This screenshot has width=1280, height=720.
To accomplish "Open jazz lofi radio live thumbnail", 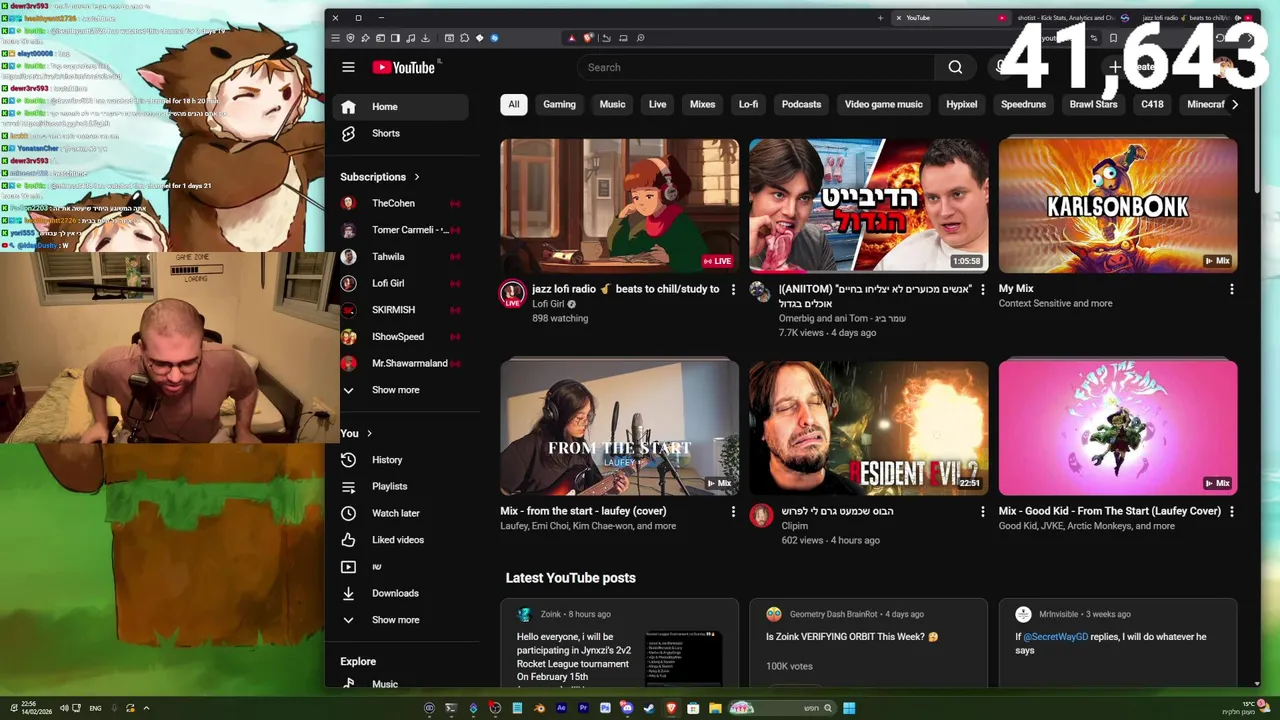I will [620, 206].
